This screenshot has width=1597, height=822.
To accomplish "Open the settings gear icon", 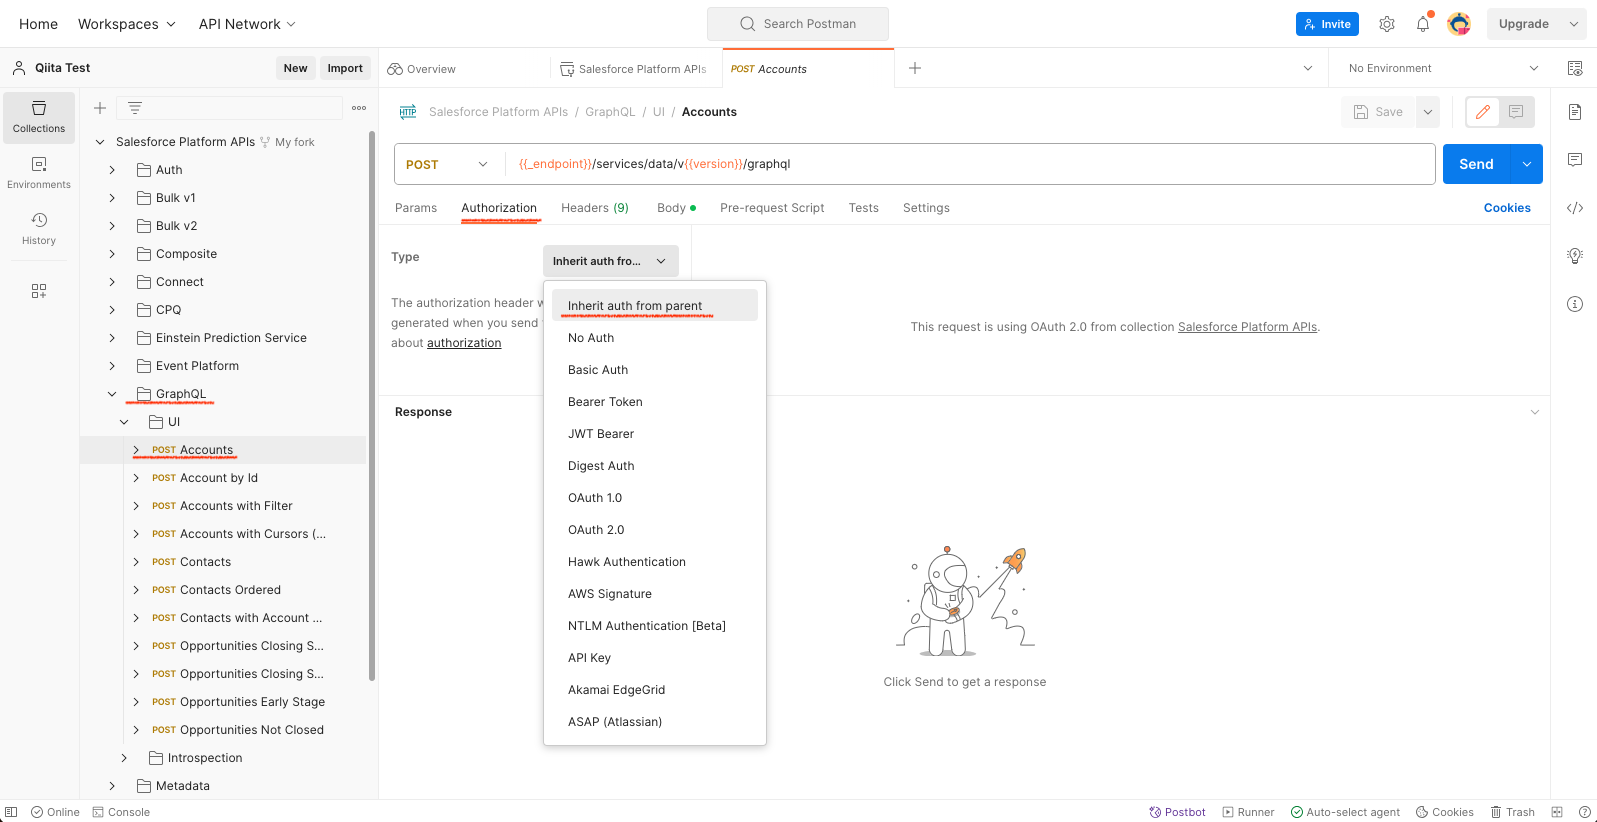I will (x=1387, y=24).
